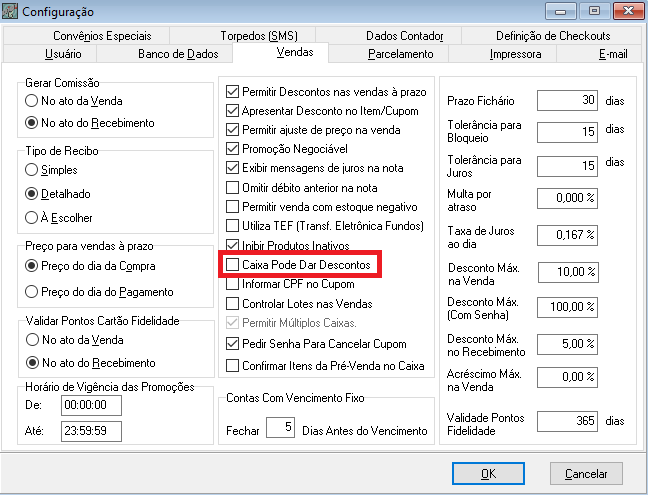Click the Prazo Fichário days field
648x495 pixels.
pos(567,100)
